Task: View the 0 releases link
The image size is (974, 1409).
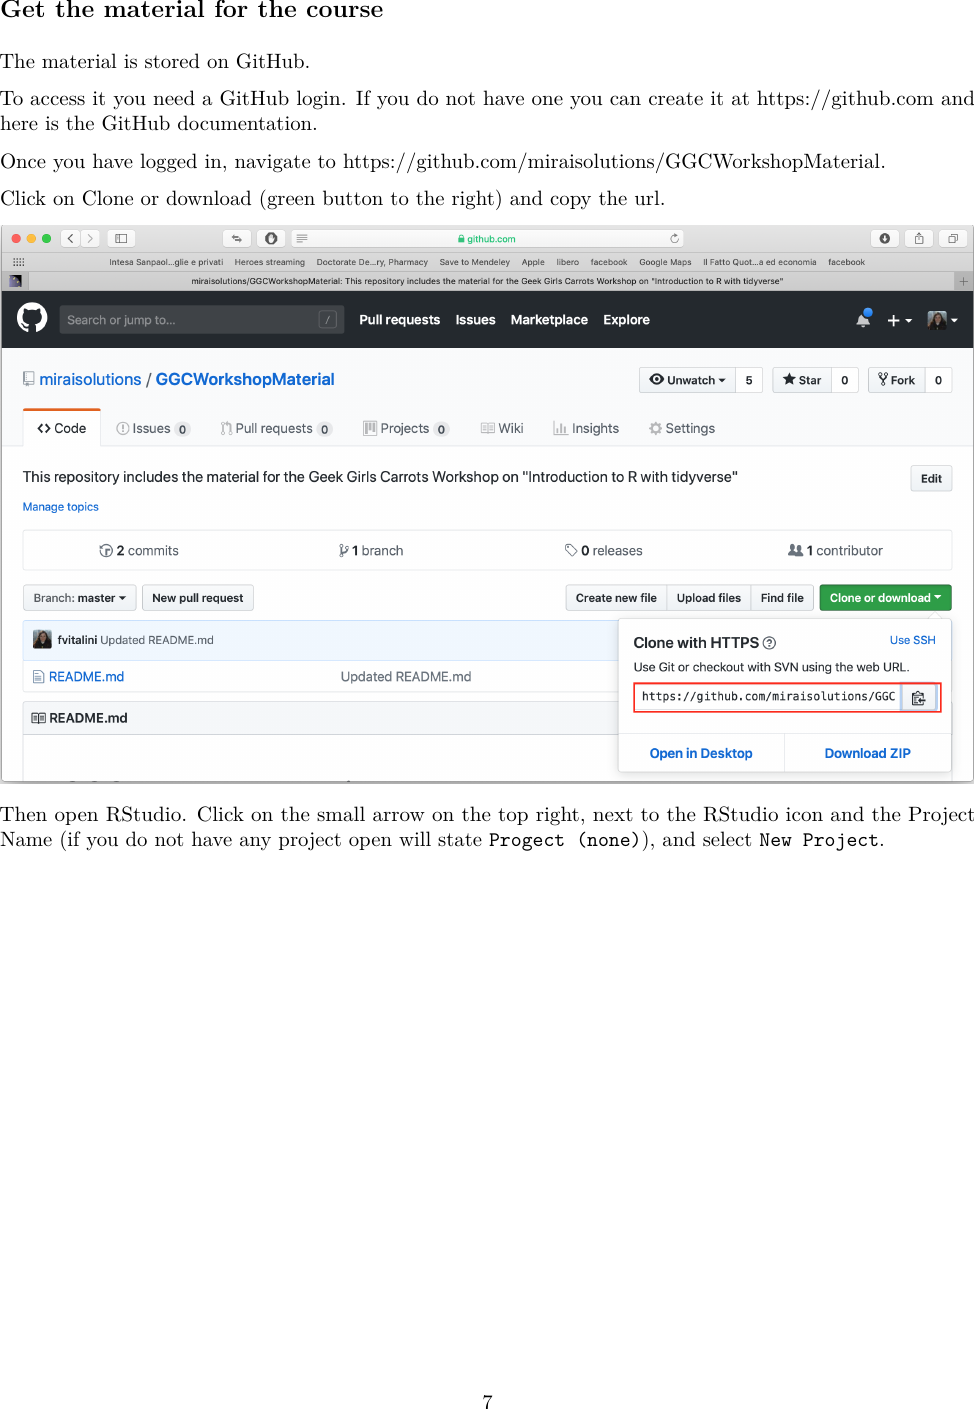Action: pos(604,551)
